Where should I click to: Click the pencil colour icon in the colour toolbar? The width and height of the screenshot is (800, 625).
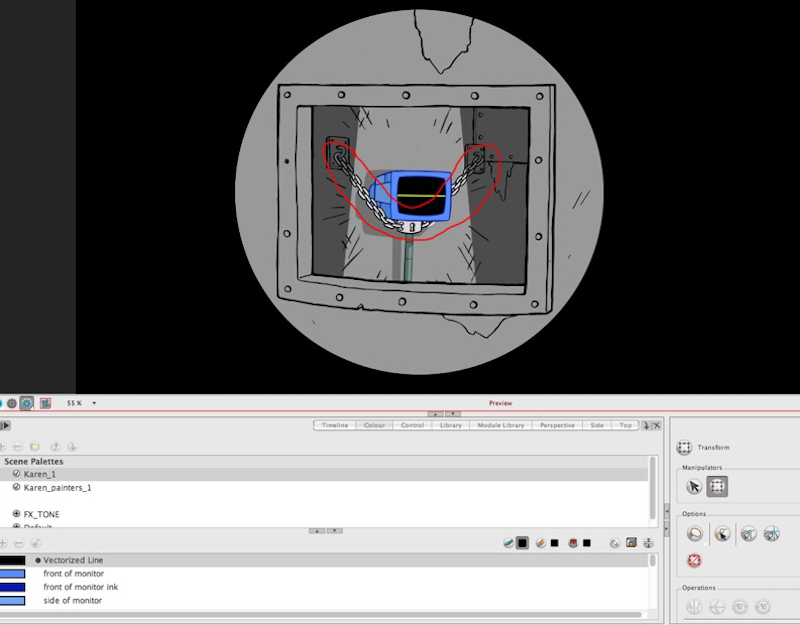pyautogui.click(x=541, y=543)
